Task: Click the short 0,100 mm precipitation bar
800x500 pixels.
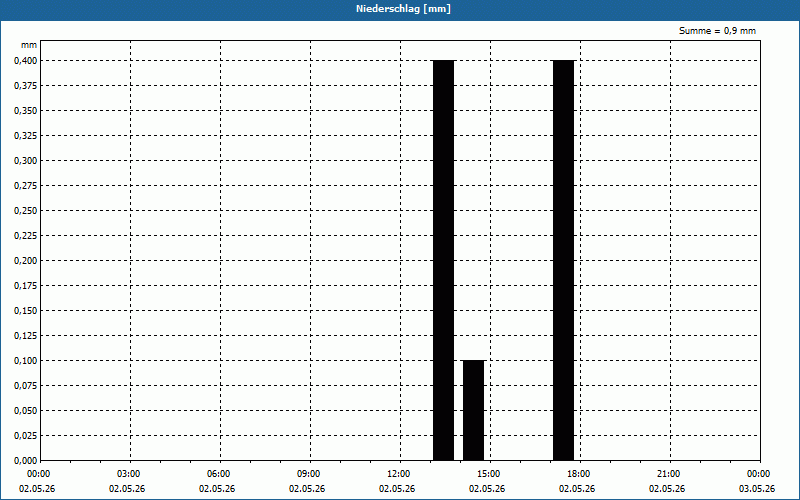Action: click(x=473, y=410)
